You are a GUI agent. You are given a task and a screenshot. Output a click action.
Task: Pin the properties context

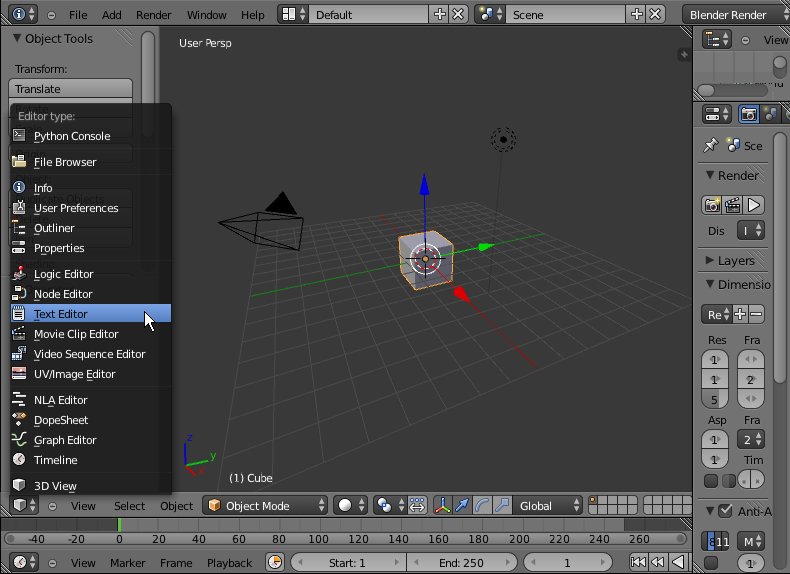710,146
